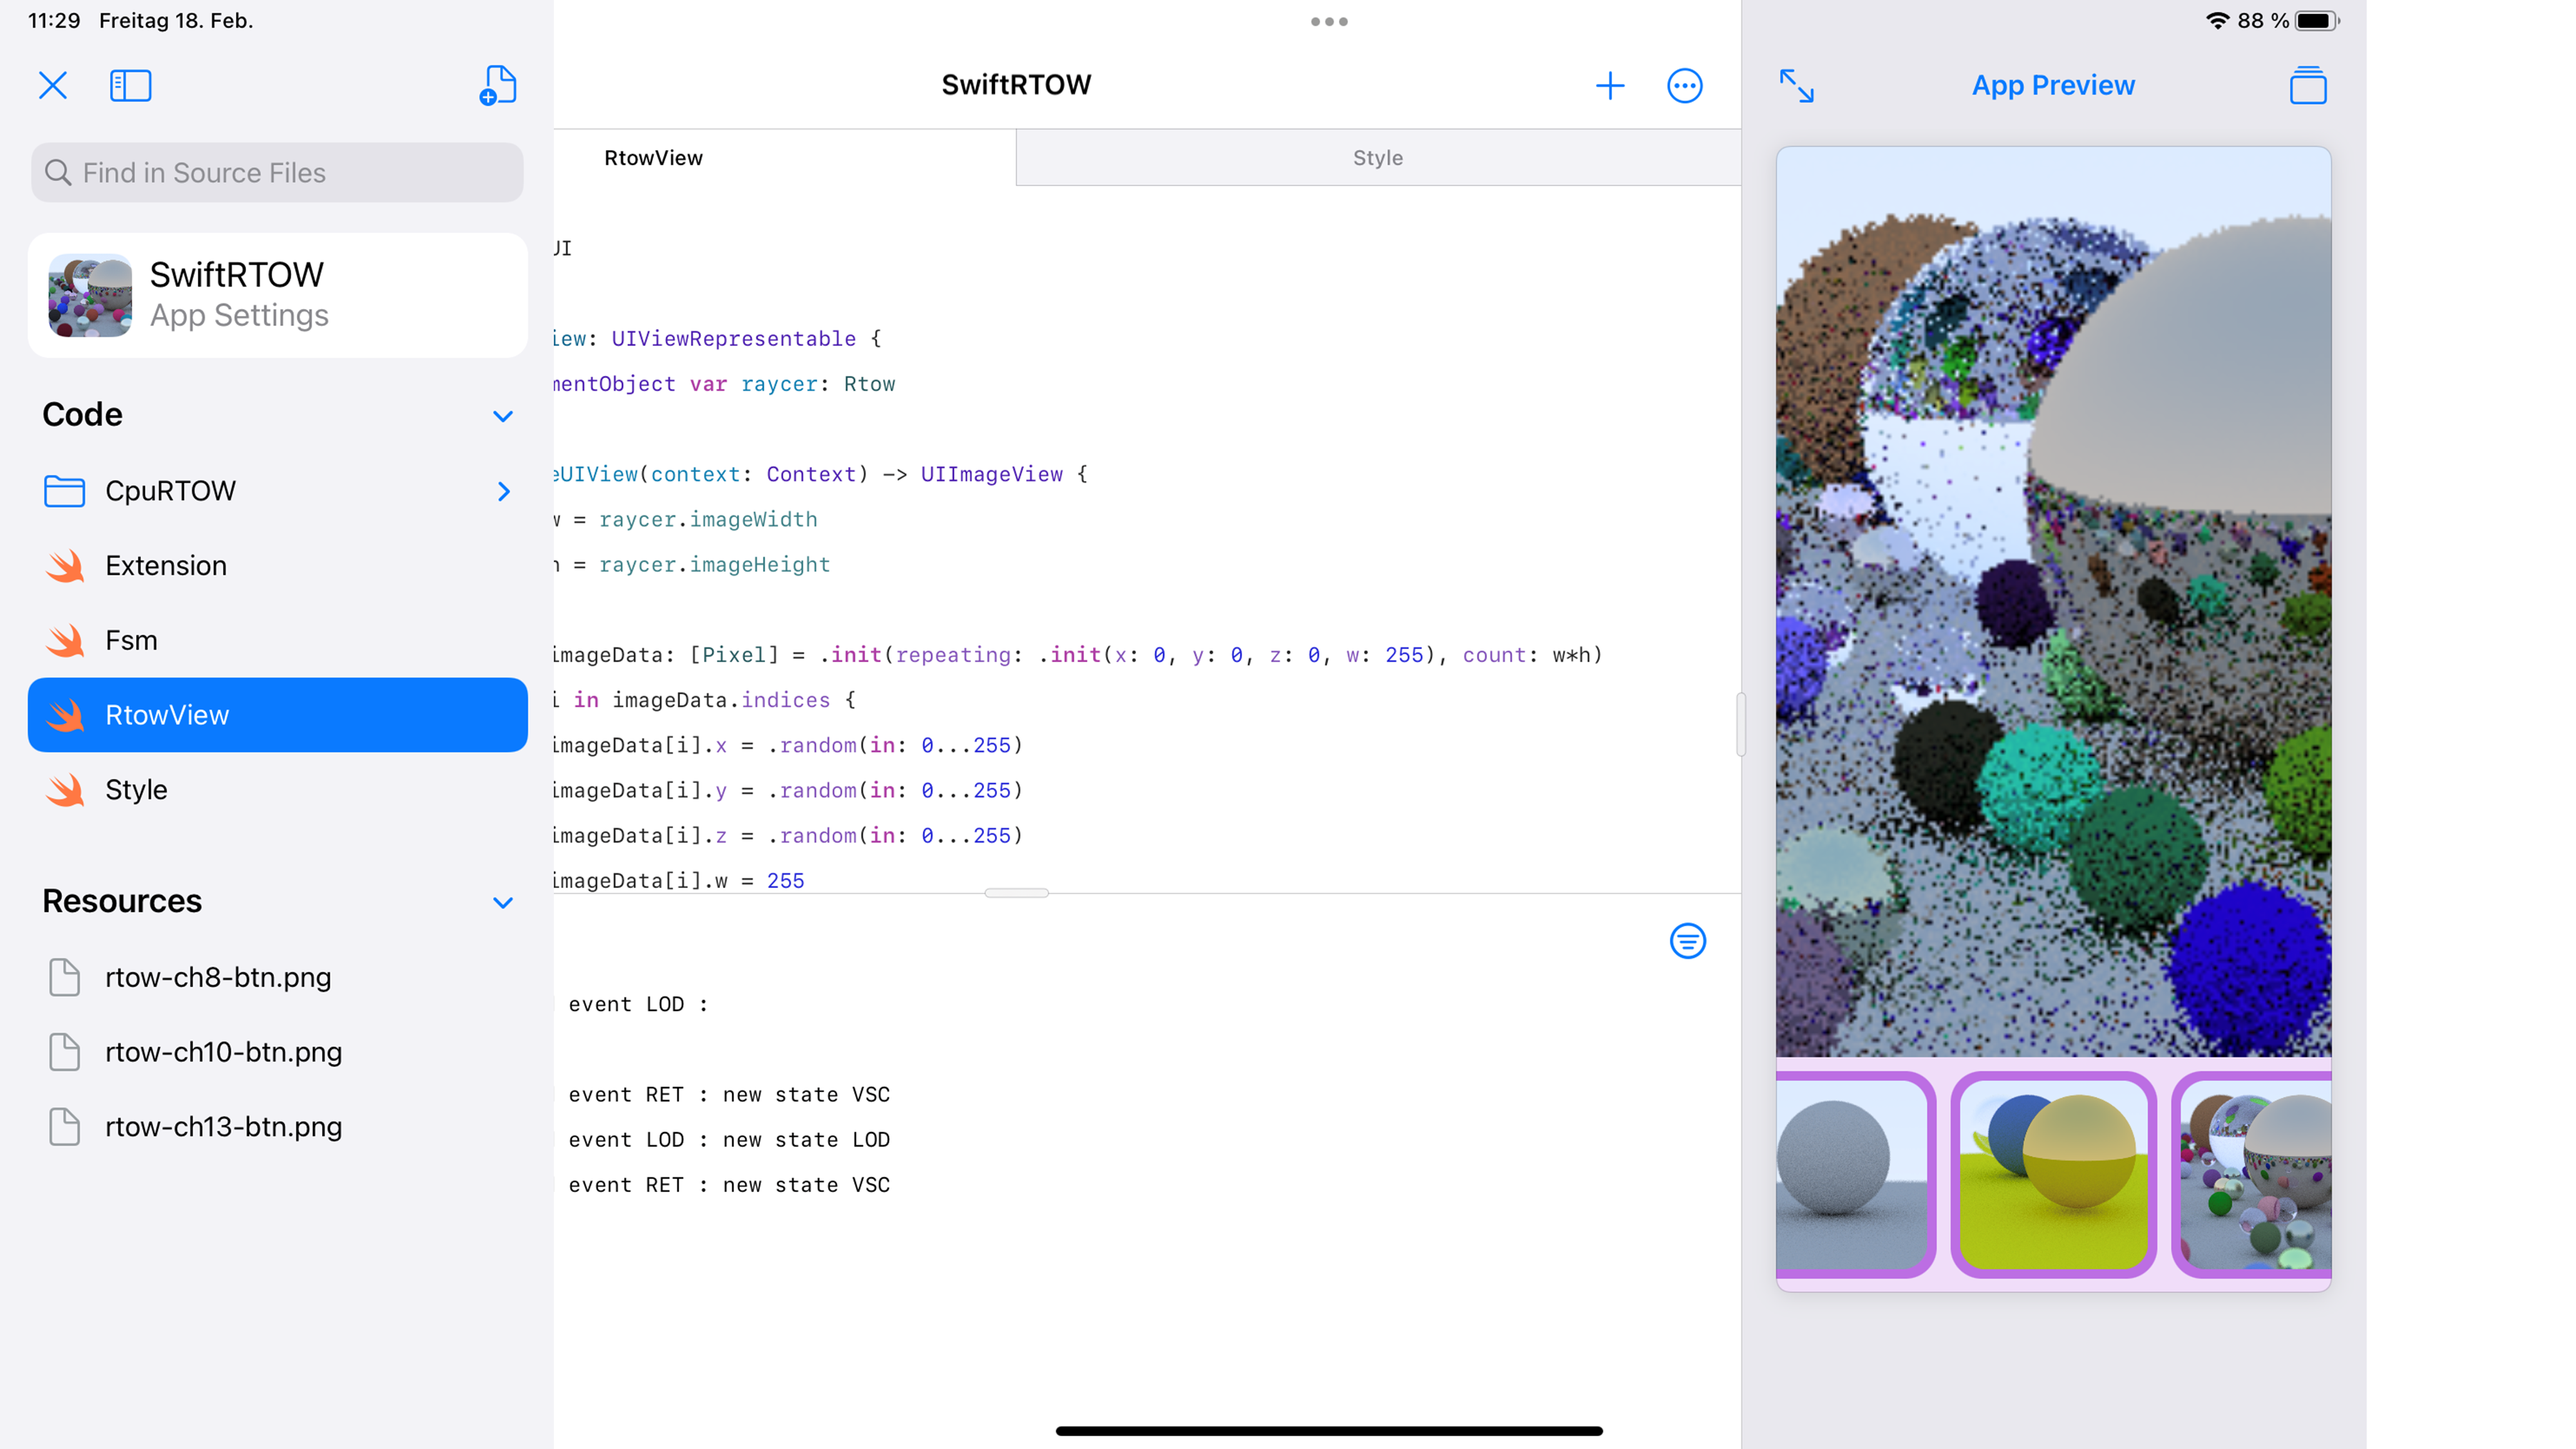Screen dimensions: 2576x1449
Task: Open the rtow-ch10-btn.png resource
Action: point(223,1052)
